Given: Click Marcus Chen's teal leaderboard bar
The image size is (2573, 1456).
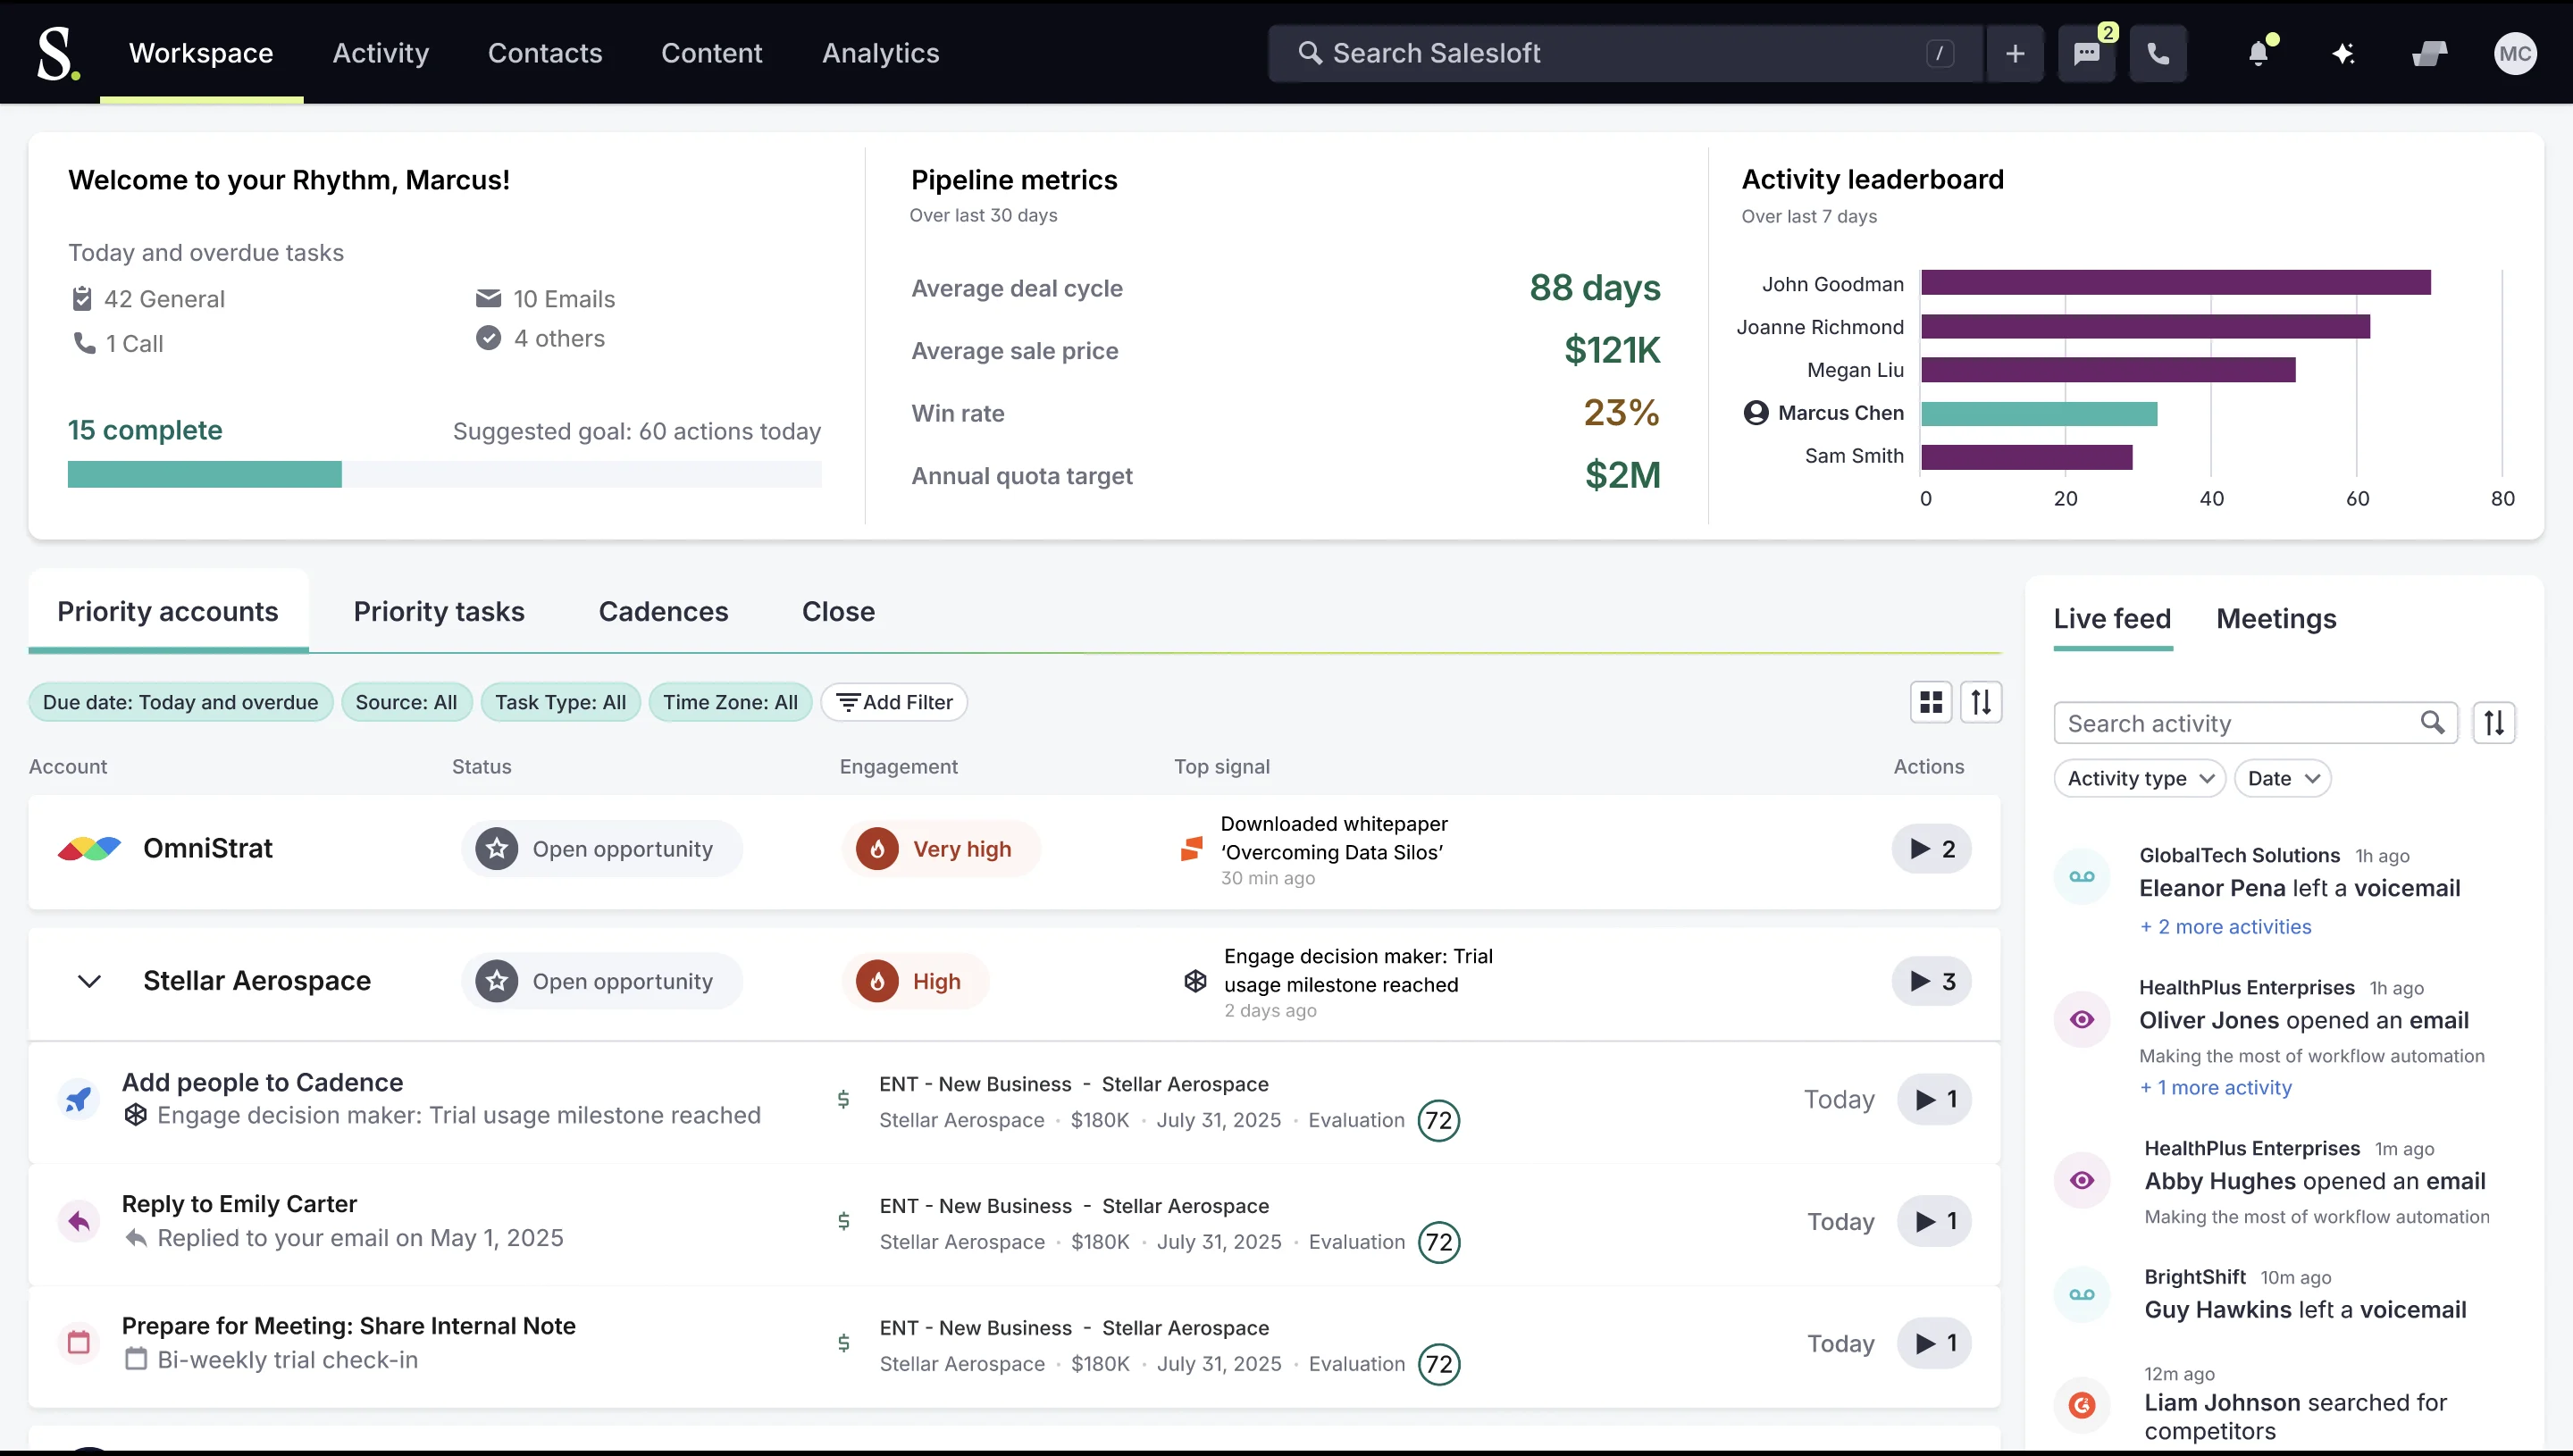Looking at the screenshot, I should (2040, 413).
